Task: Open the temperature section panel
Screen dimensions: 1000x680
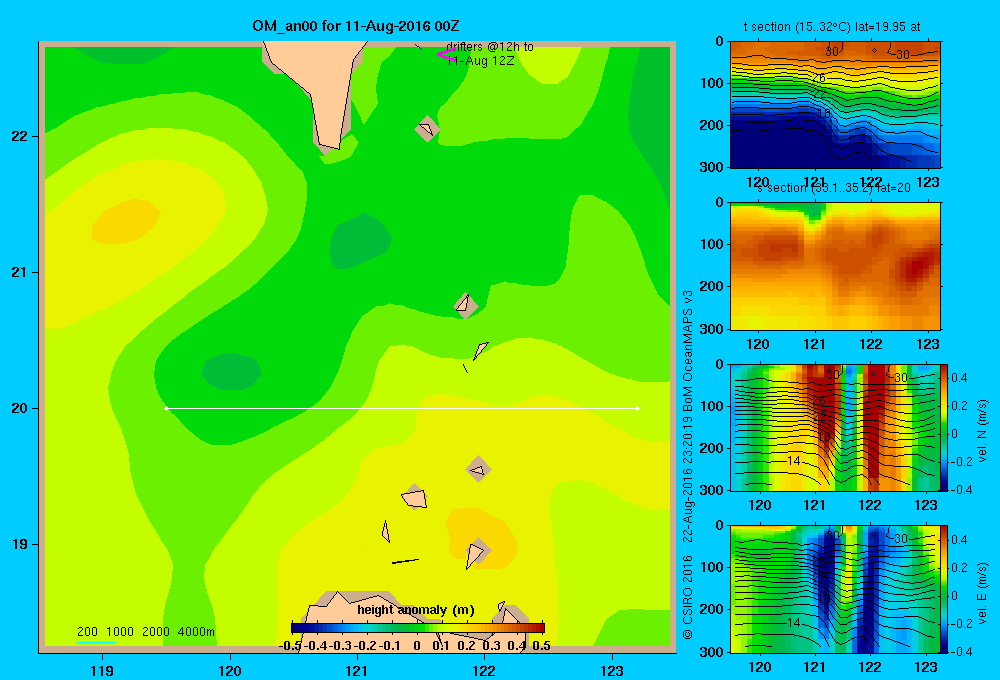Action: [835, 105]
